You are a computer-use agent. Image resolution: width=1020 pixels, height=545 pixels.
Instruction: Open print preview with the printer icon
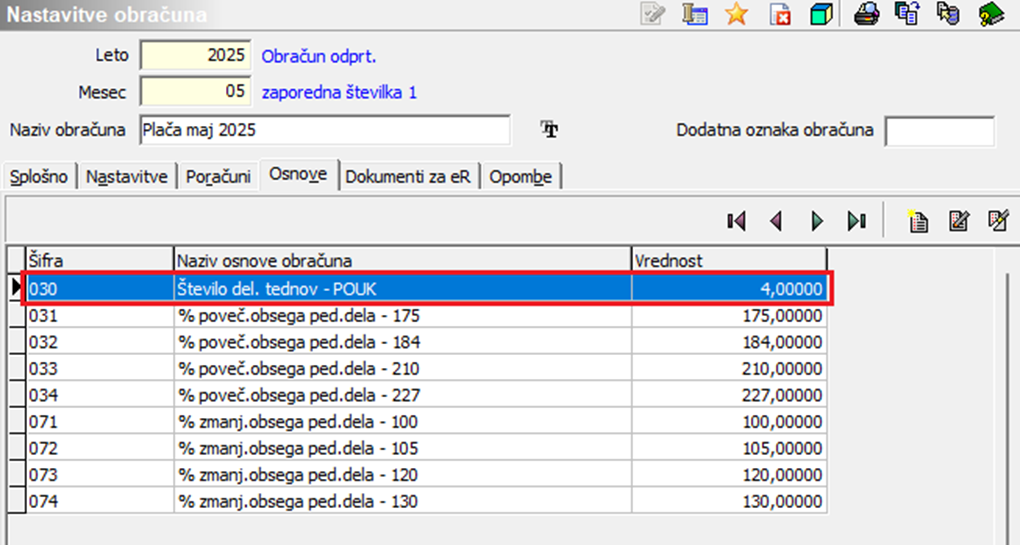866,14
